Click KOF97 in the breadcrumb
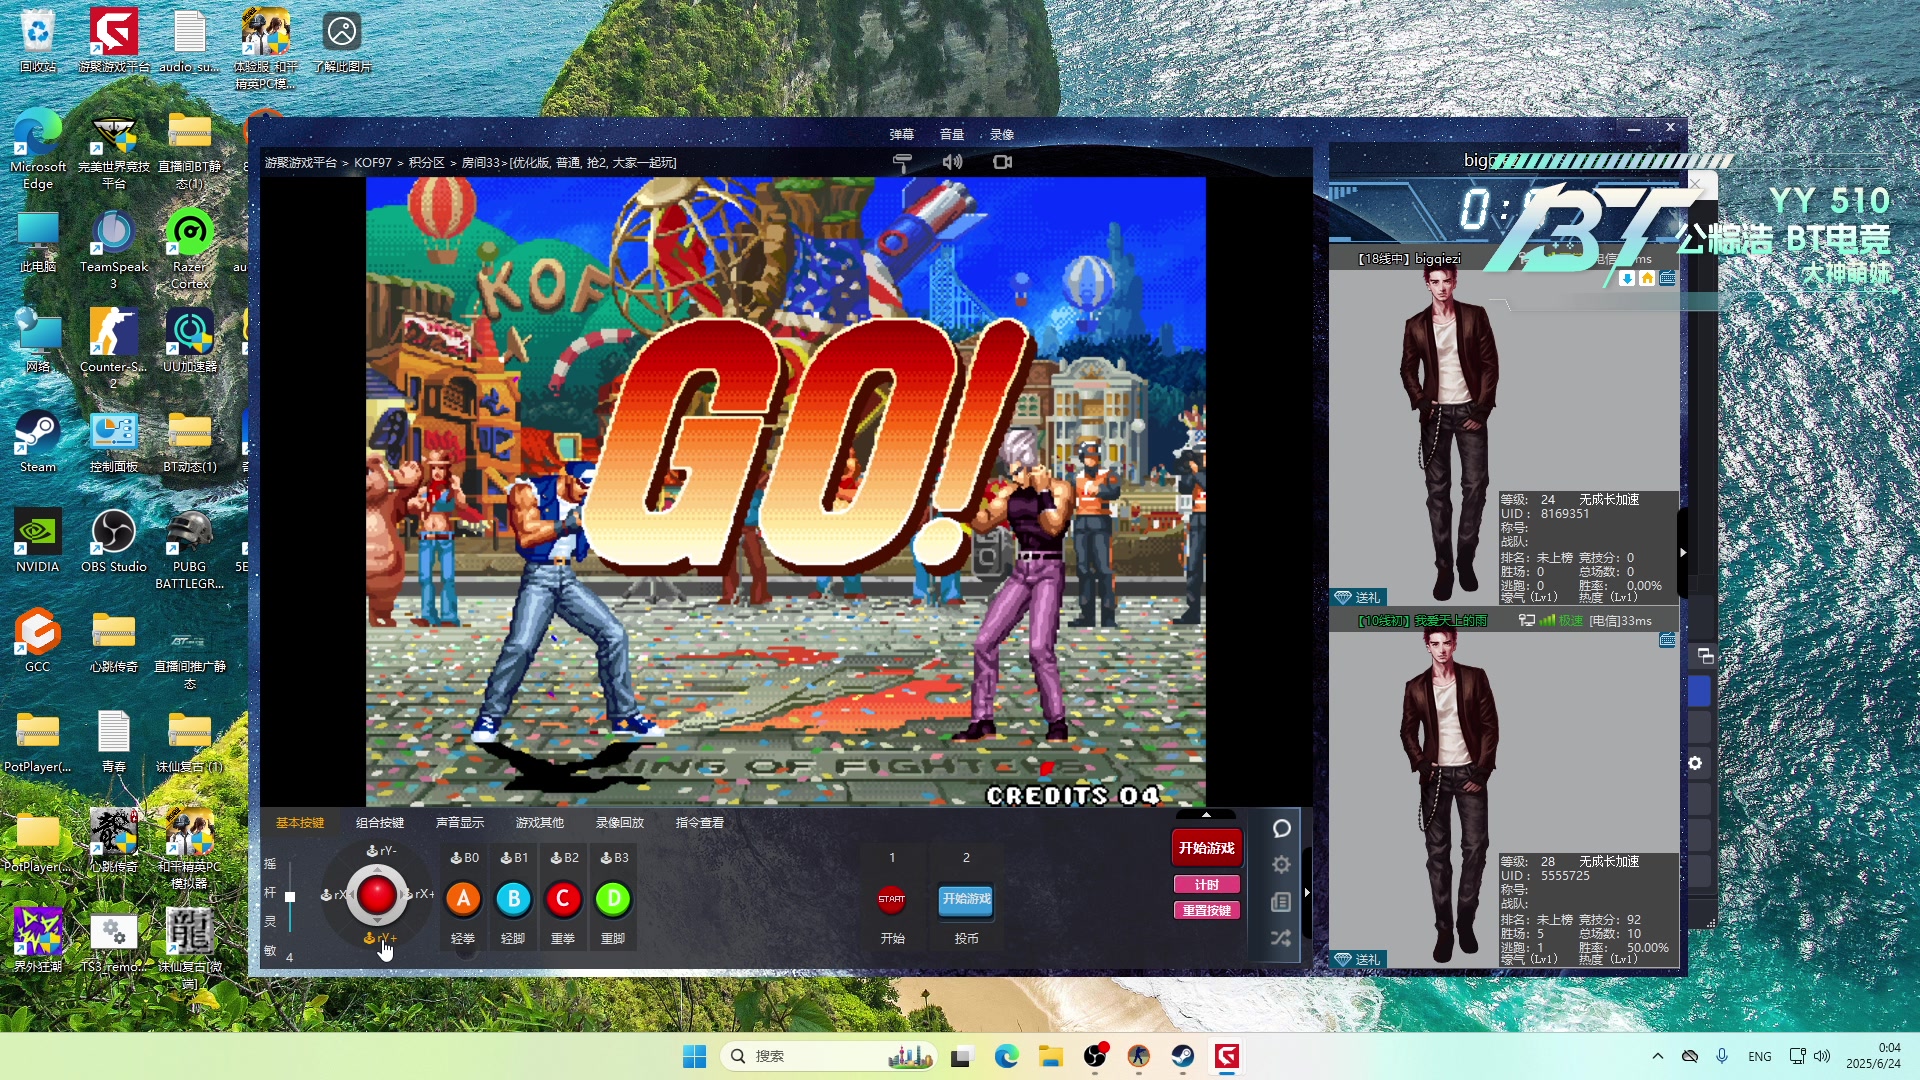Screen dimensions: 1920x1080 (x=373, y=162)
